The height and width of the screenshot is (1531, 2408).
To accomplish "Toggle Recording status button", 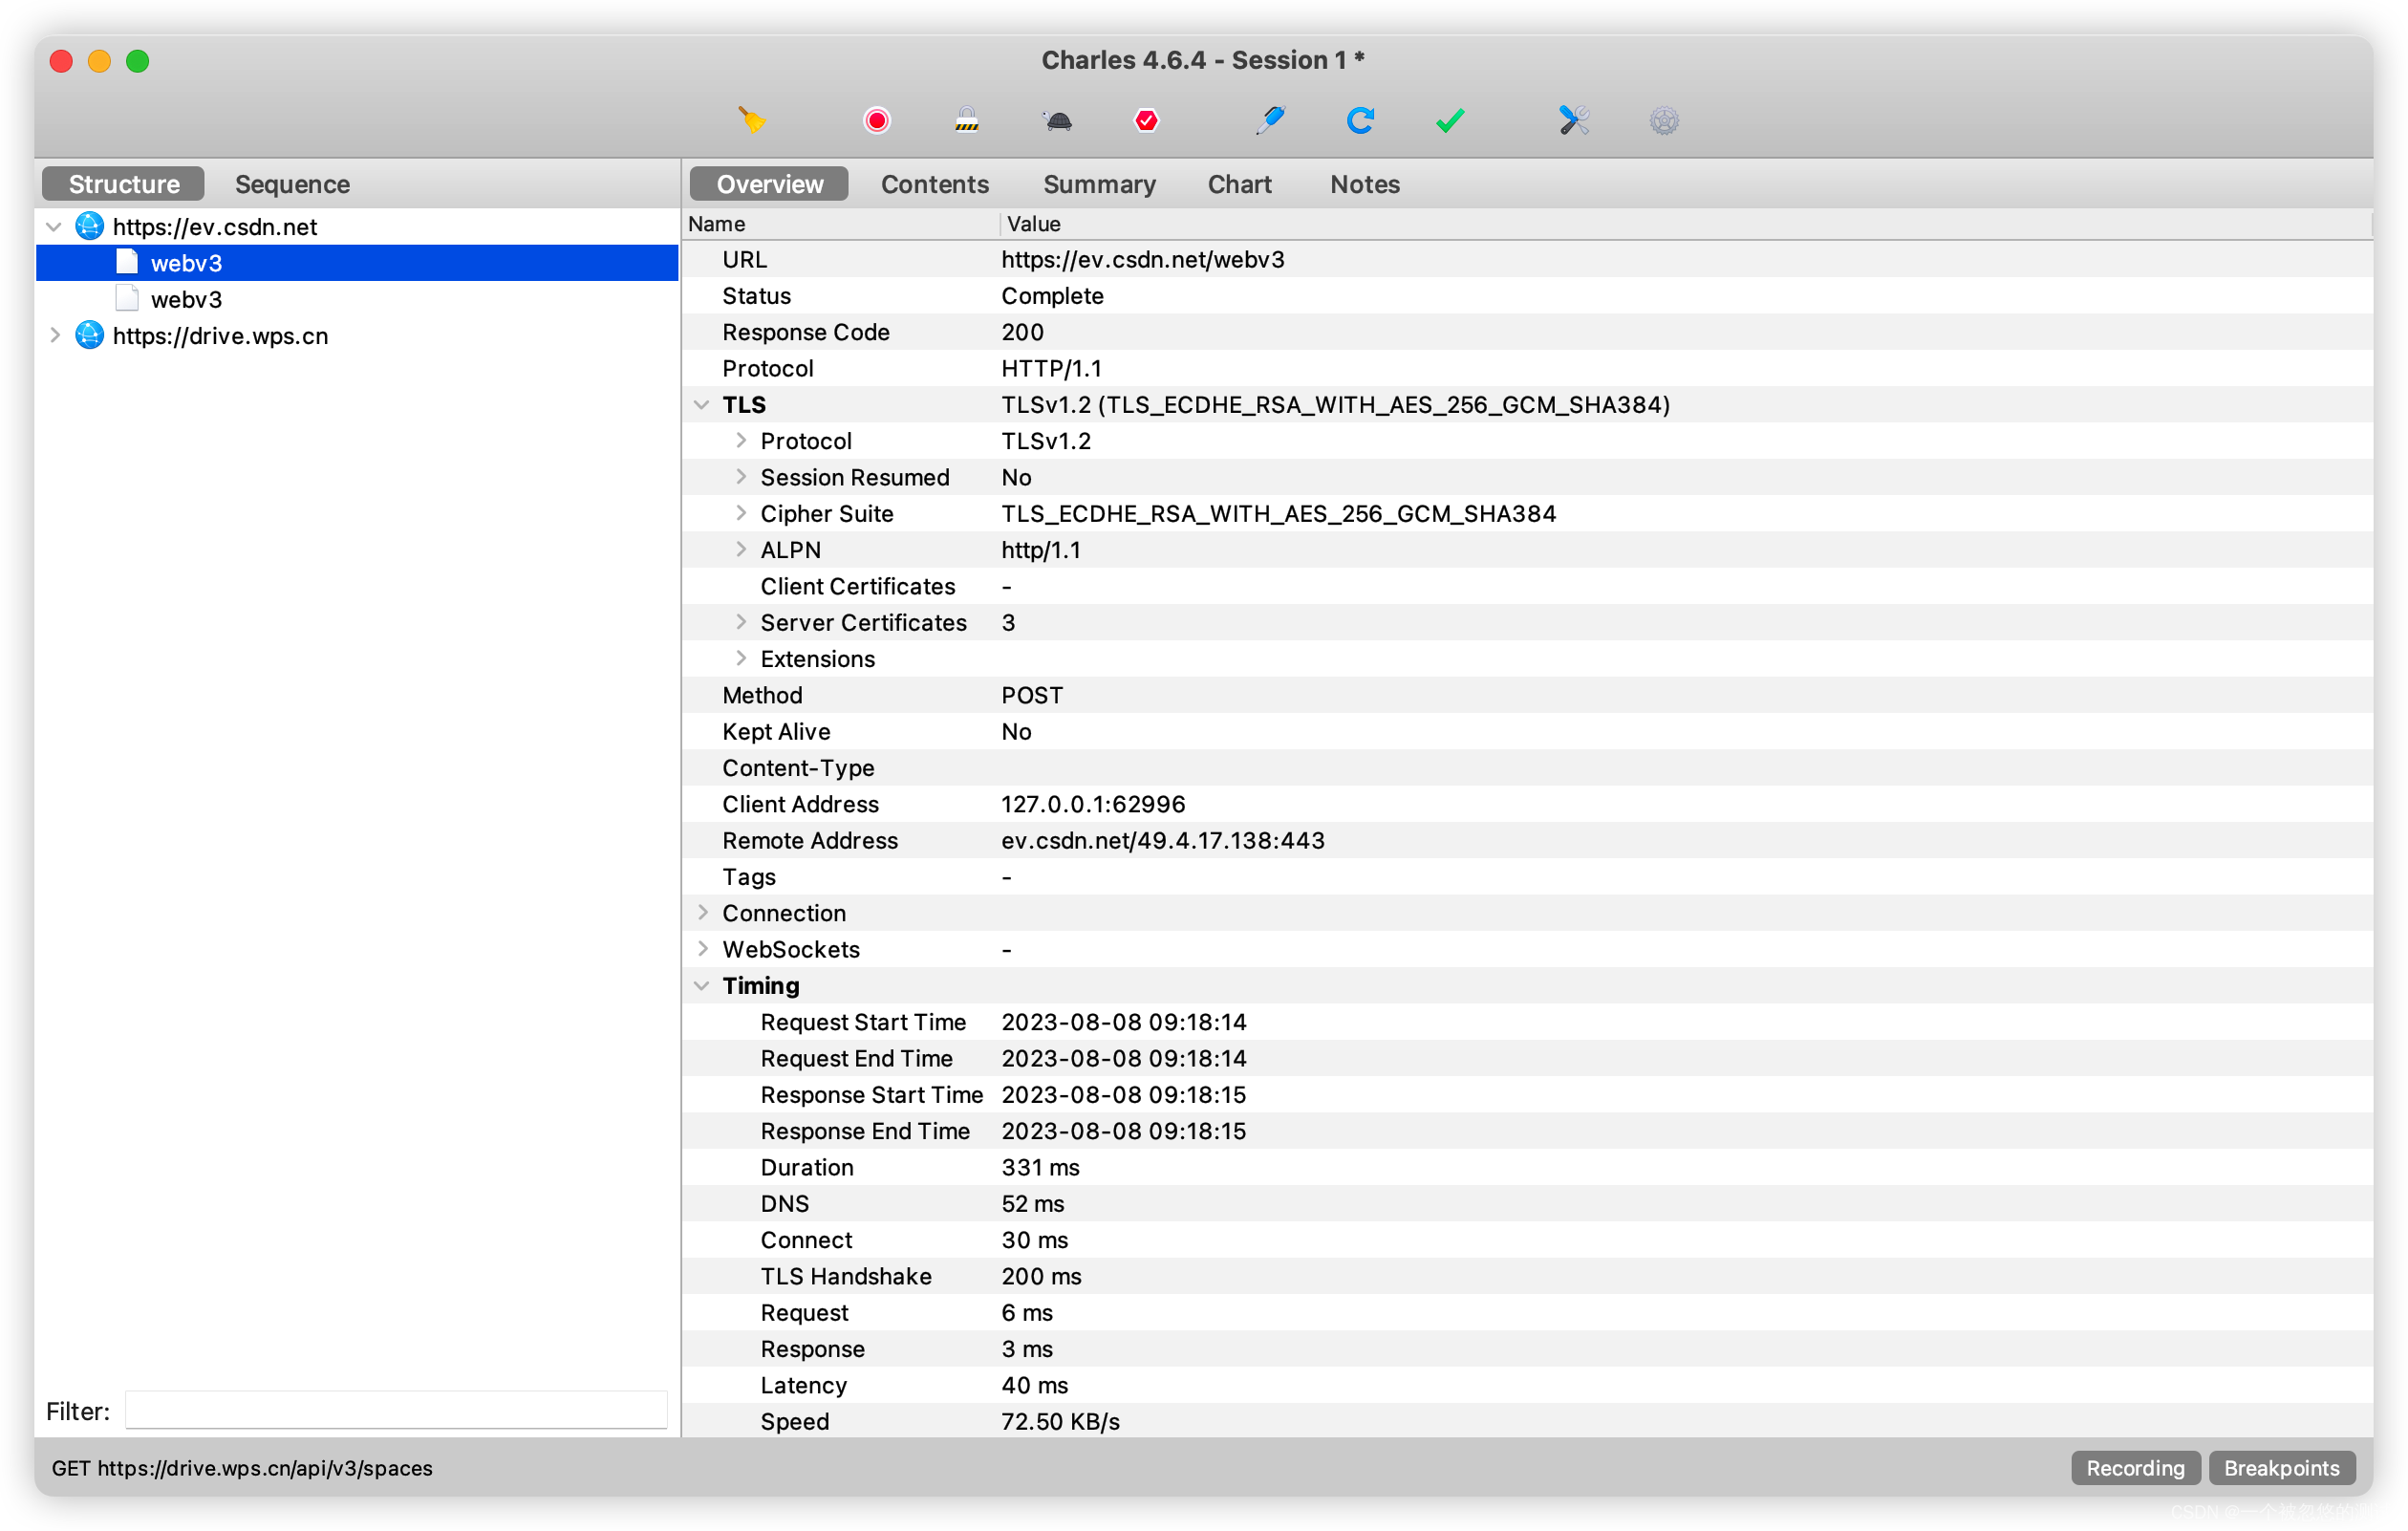I will coord(2134,1467).
